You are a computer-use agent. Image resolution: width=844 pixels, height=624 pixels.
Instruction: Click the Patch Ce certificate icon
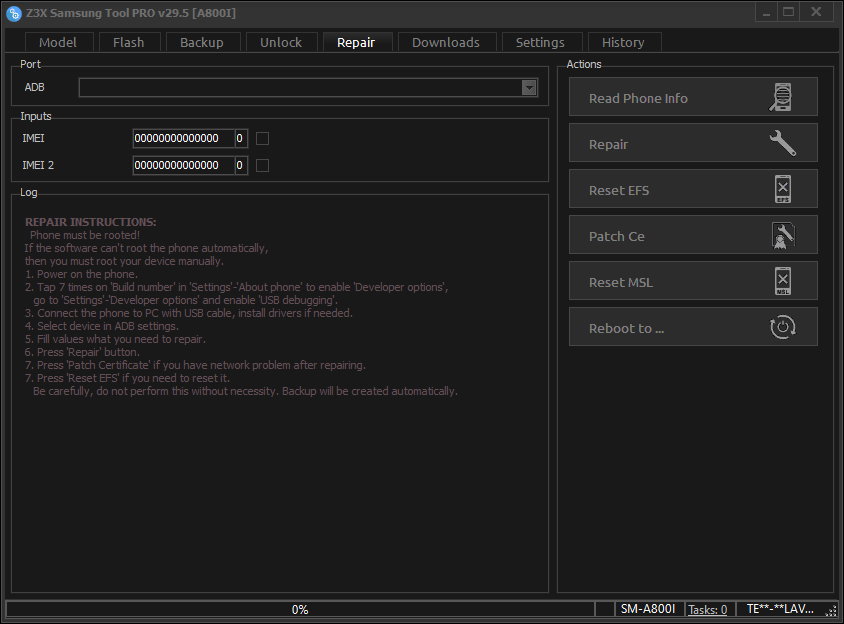click(783, 234)
